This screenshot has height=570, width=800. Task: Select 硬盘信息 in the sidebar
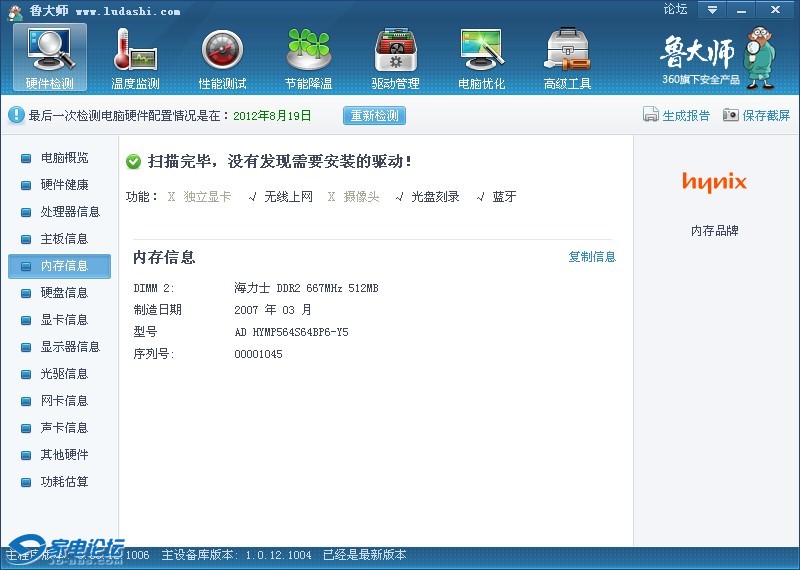tap(64, 293)
